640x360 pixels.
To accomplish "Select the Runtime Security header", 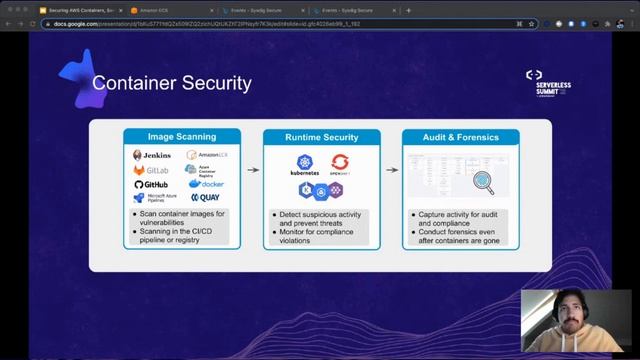I will point(322,137).
